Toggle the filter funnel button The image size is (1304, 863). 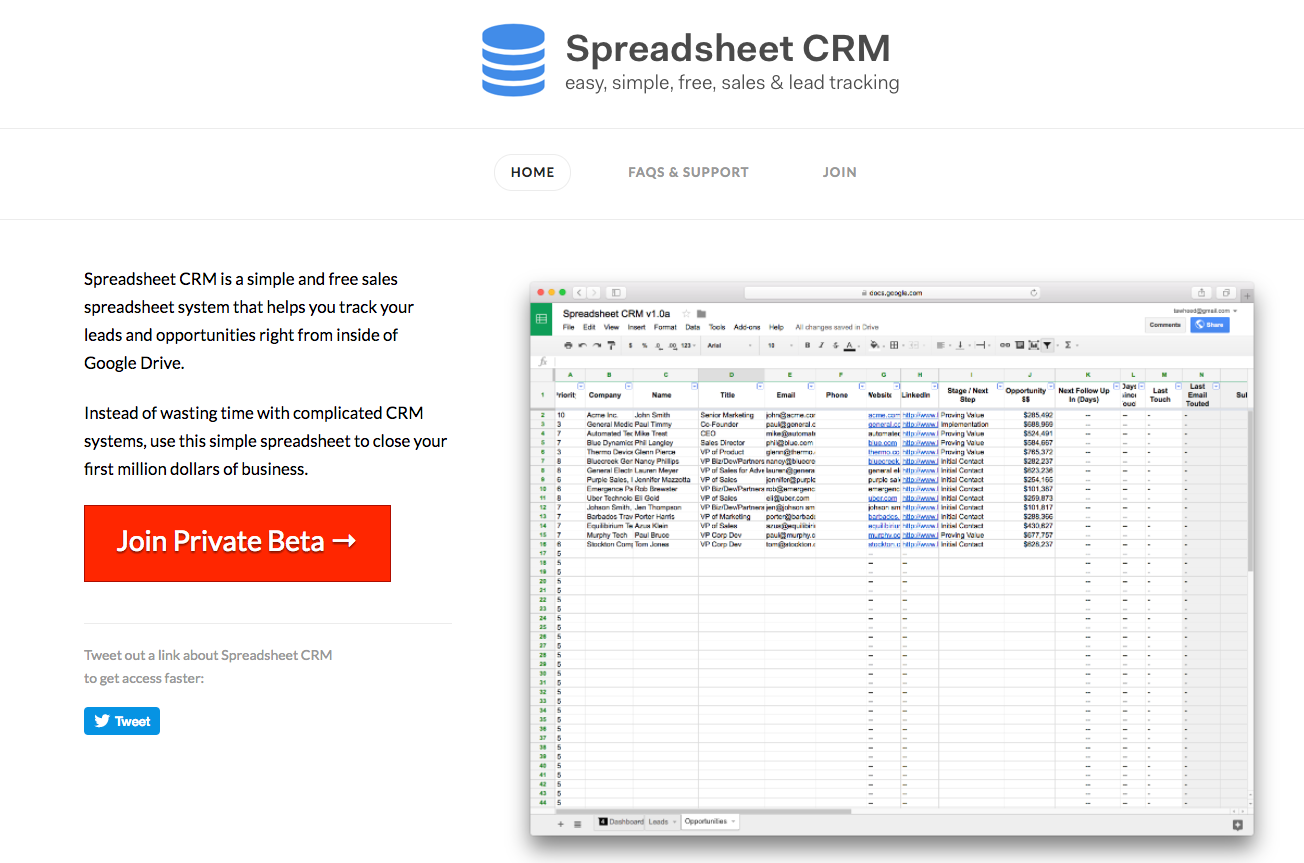(x=1047, y=345)
